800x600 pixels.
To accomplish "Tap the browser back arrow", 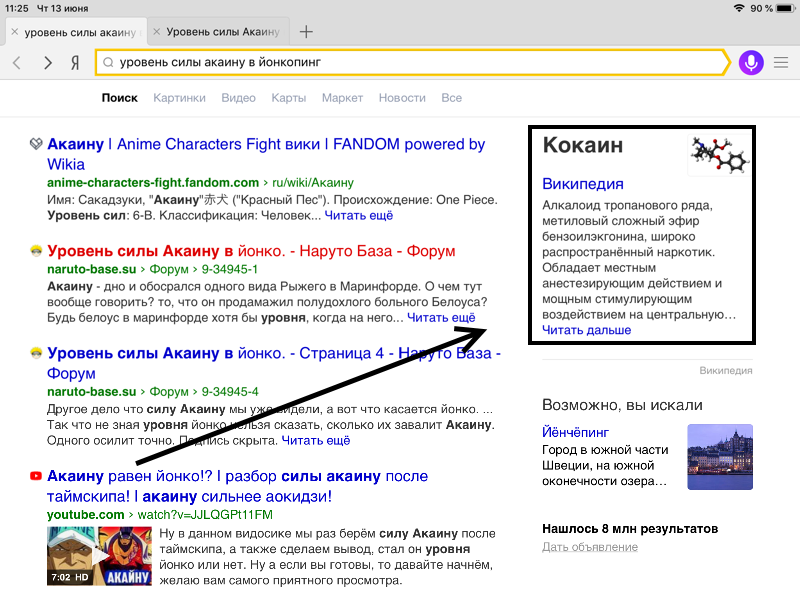I will point(17,63).
